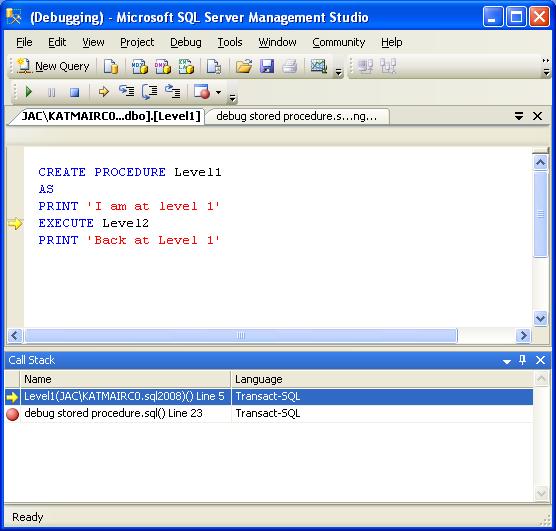Click the Open File folder icon
Viewport: 556px width, 531px height.
coord(244,66)
